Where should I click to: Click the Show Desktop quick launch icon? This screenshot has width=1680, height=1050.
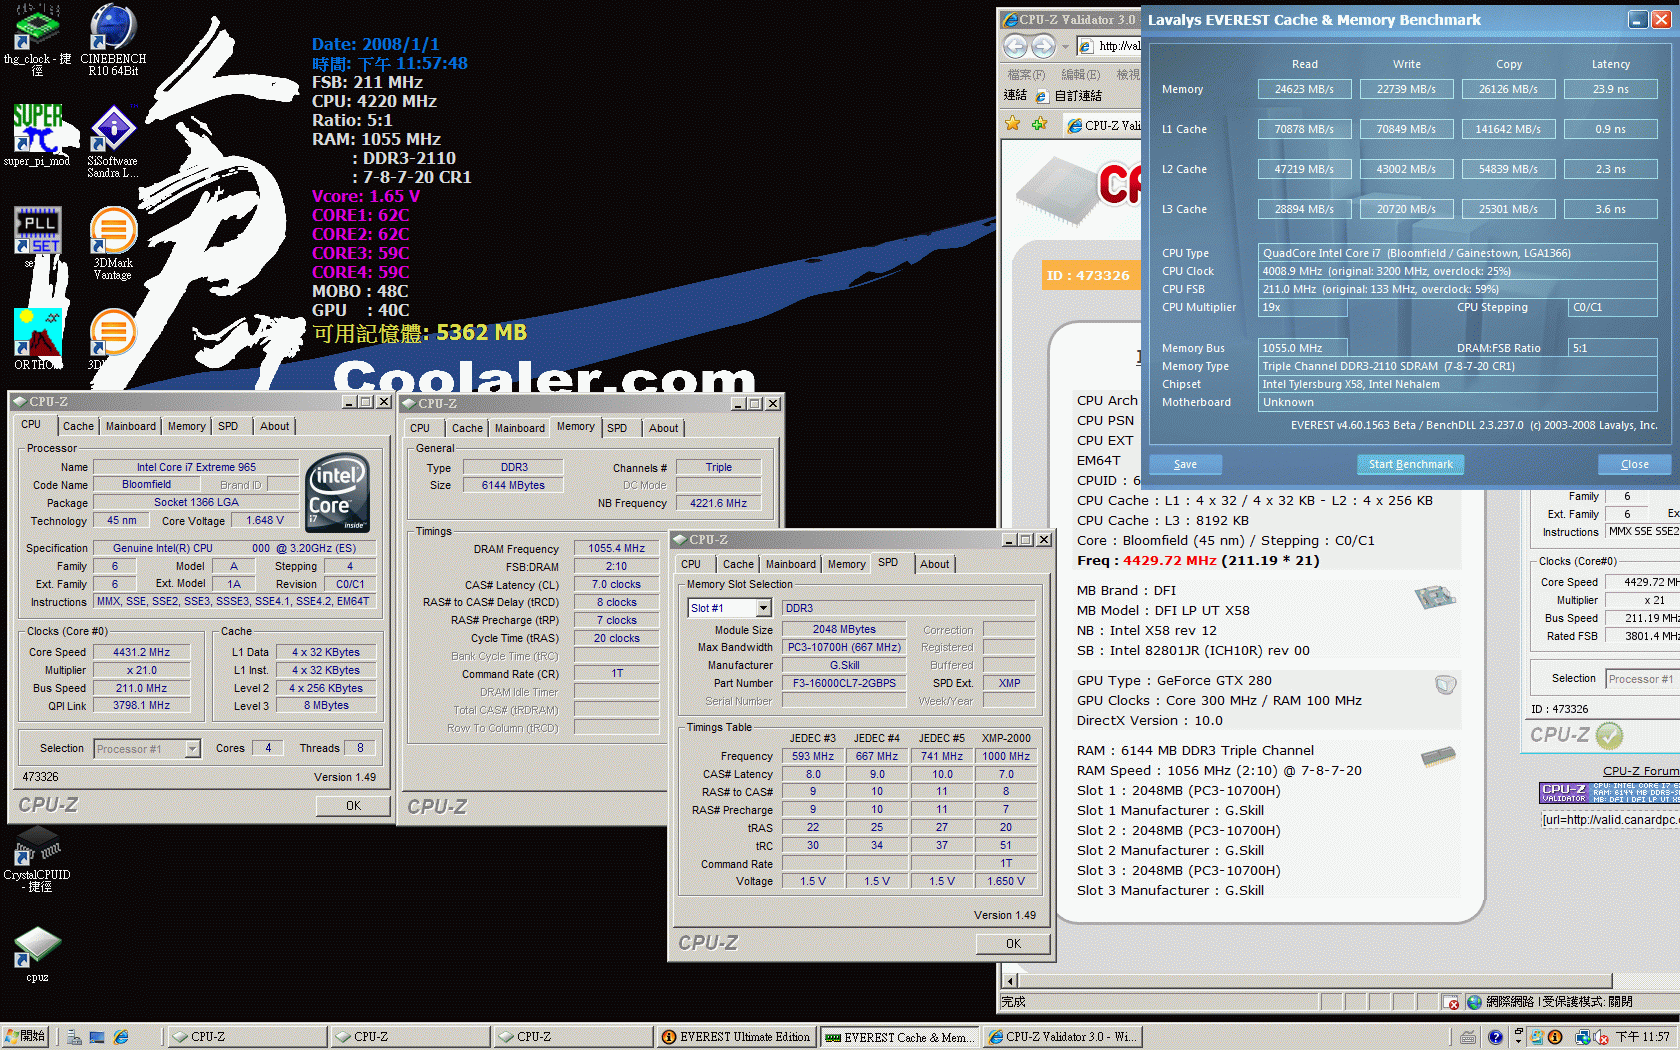pyautogui.click(x=97, y=1037)
